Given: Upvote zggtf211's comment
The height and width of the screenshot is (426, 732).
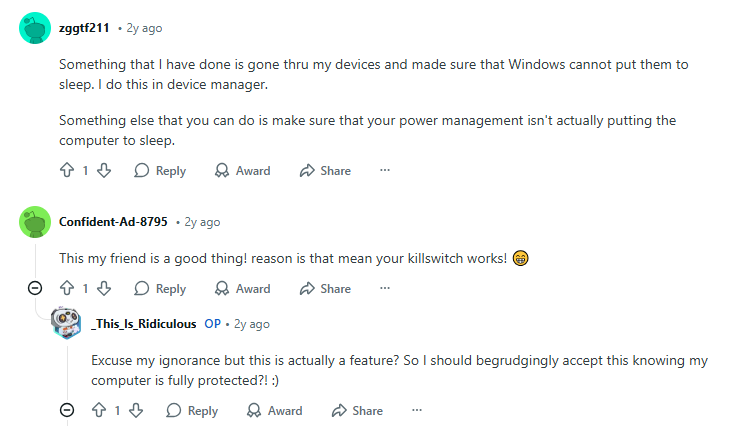Looking at the screenshot, I should tap(67, 171).
